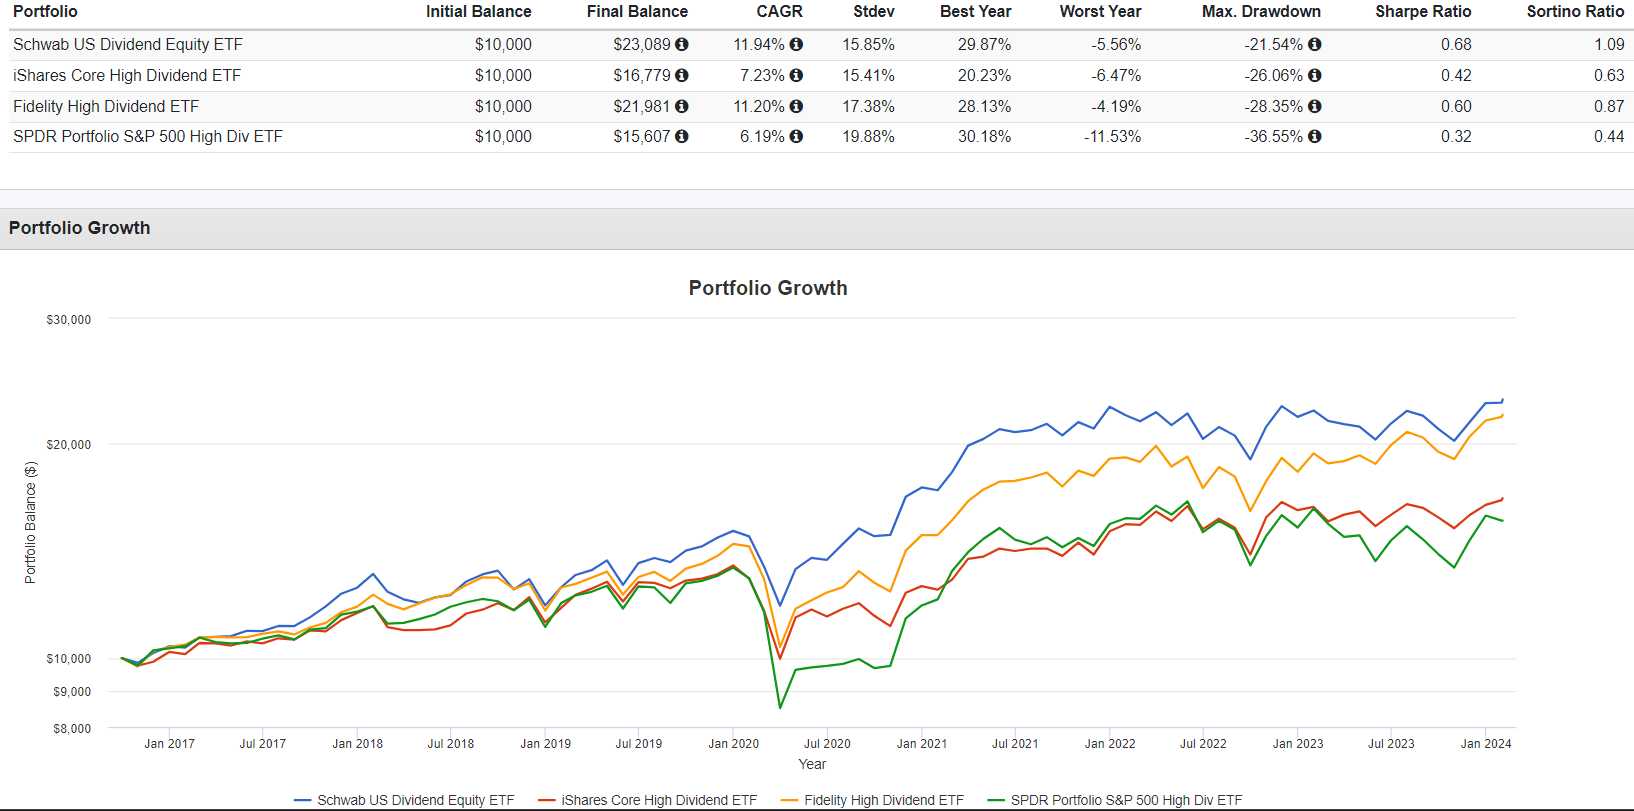Open info icon next to 6.19% CAGR

point(796,136)
